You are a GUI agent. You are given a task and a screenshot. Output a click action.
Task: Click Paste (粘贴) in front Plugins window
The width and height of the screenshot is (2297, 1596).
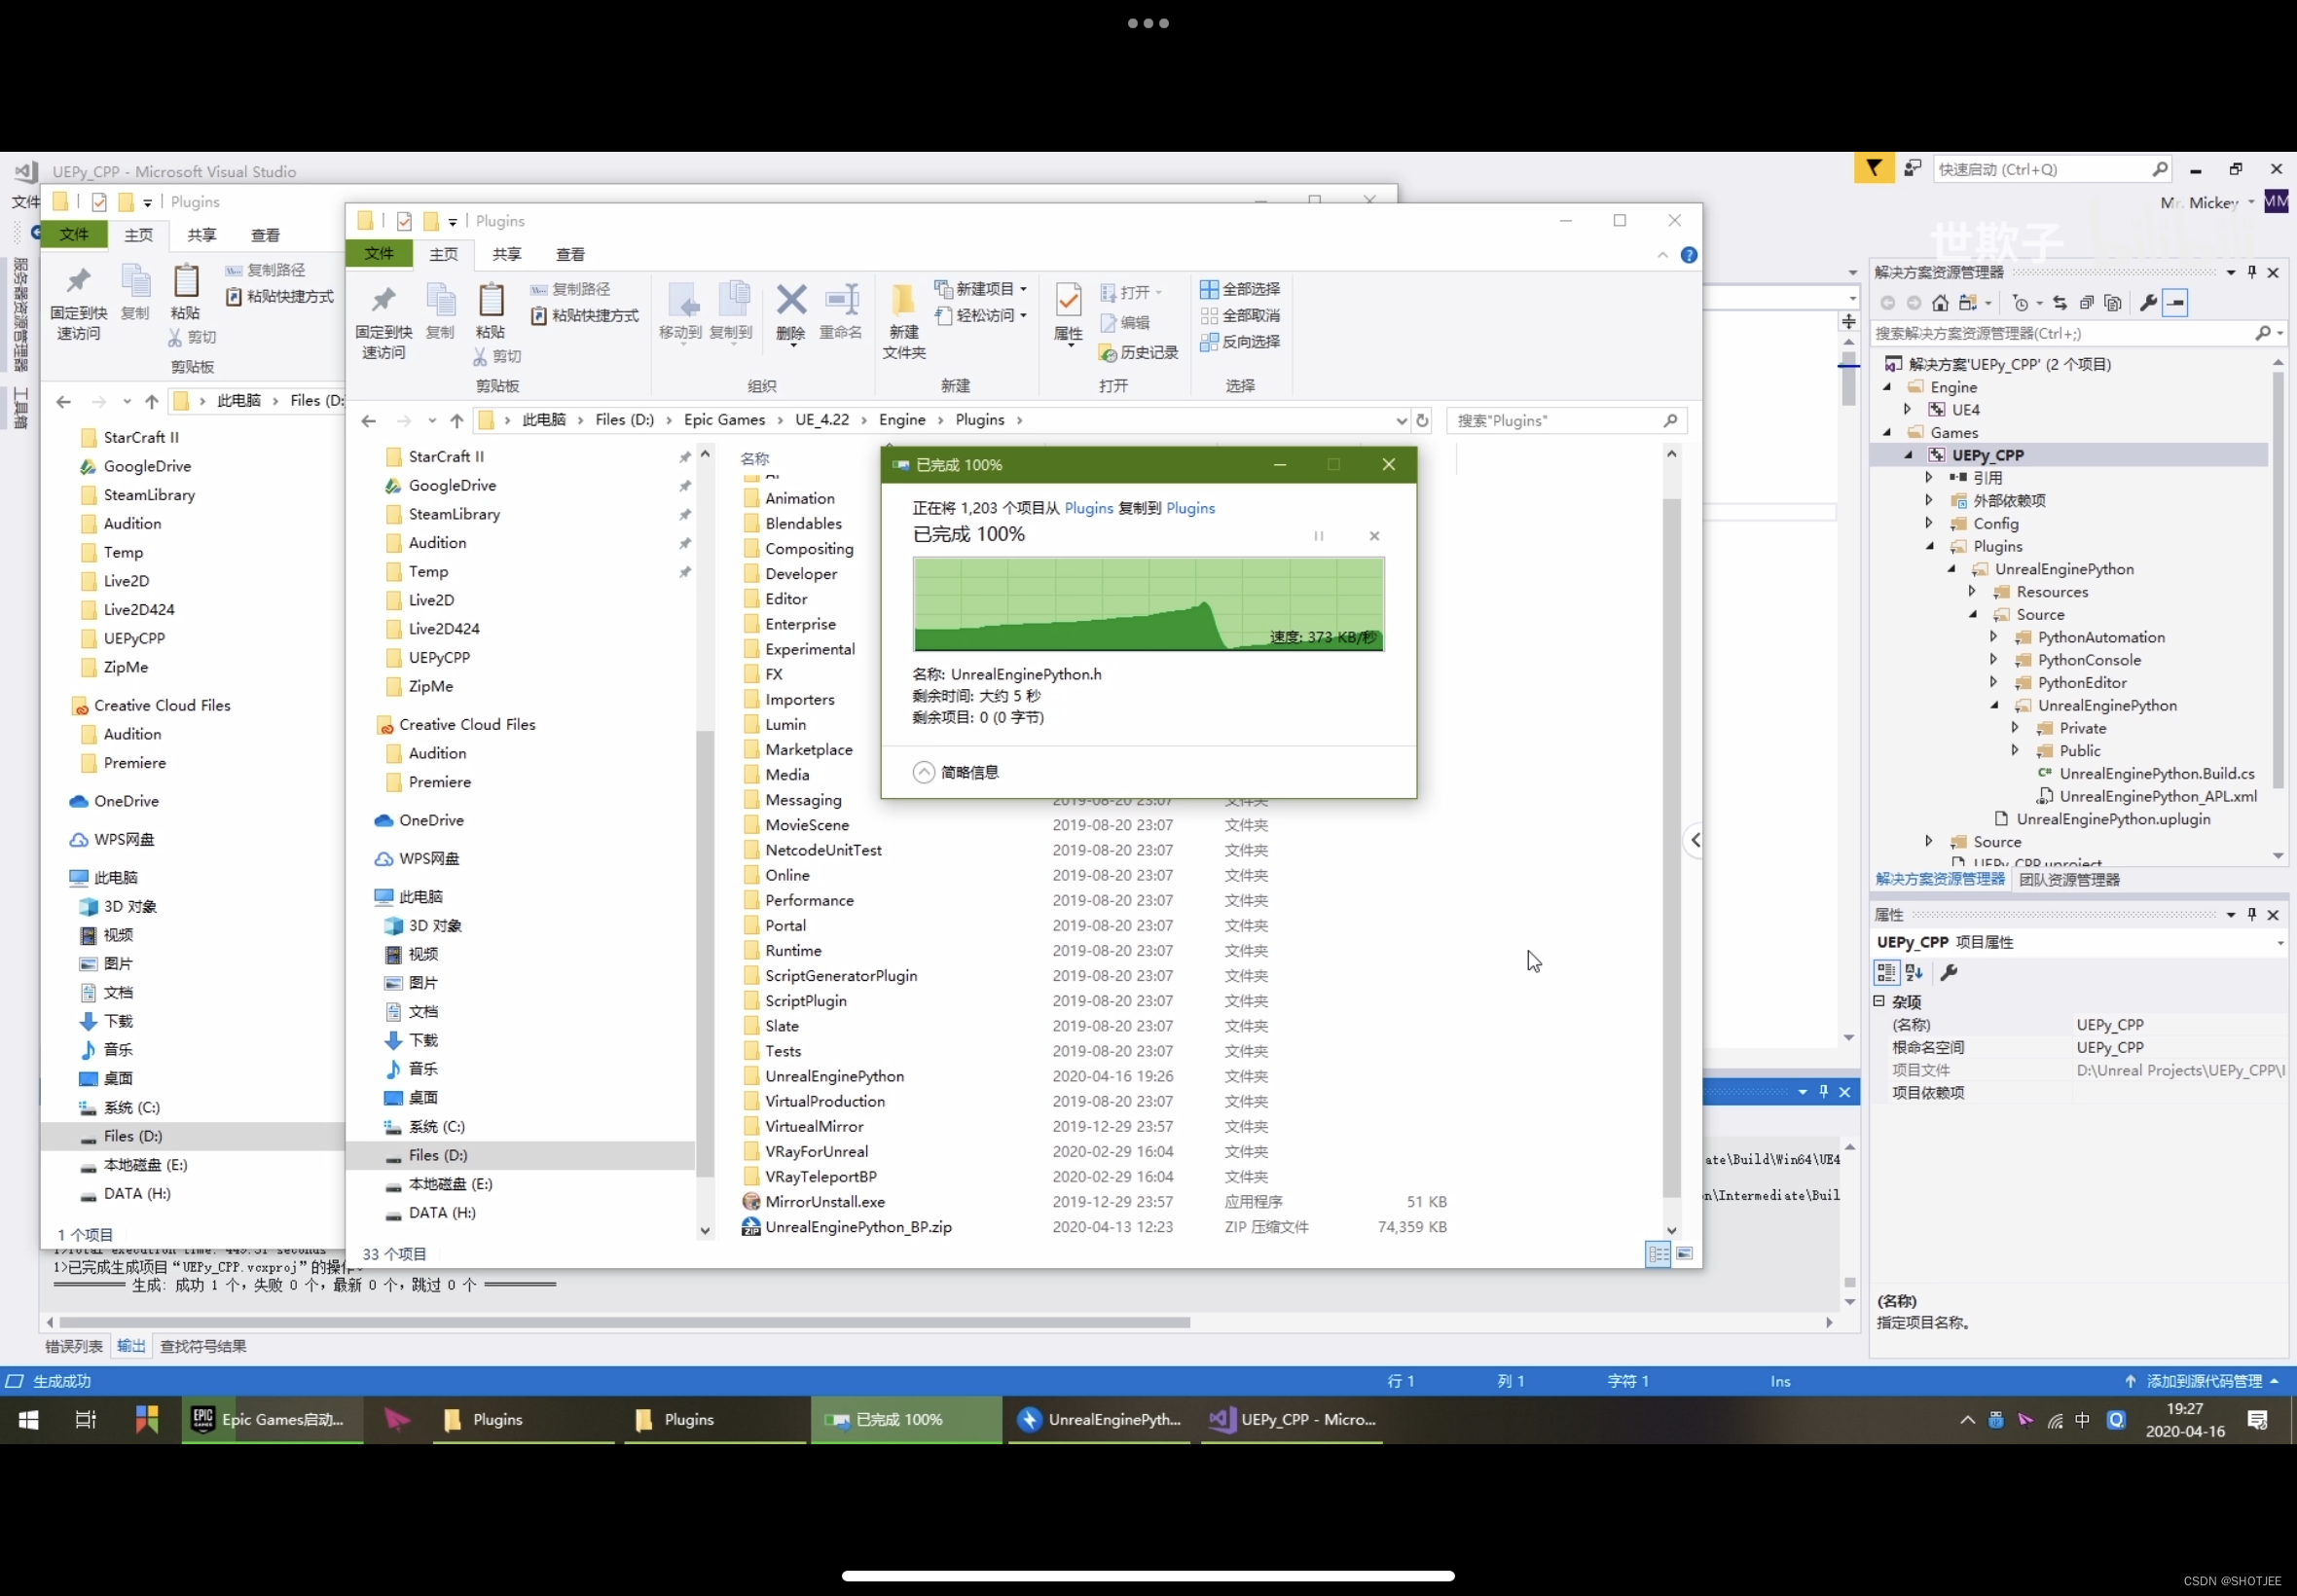tap(490, 311)
